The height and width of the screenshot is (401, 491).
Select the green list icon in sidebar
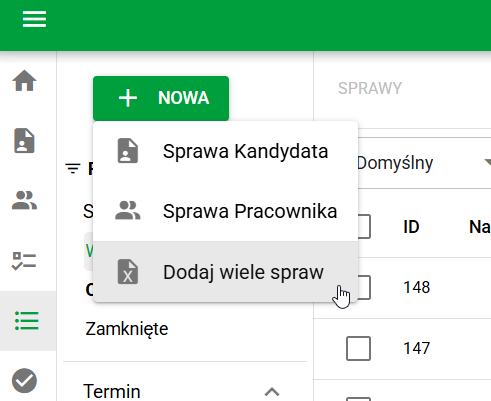tap(27, 321)
